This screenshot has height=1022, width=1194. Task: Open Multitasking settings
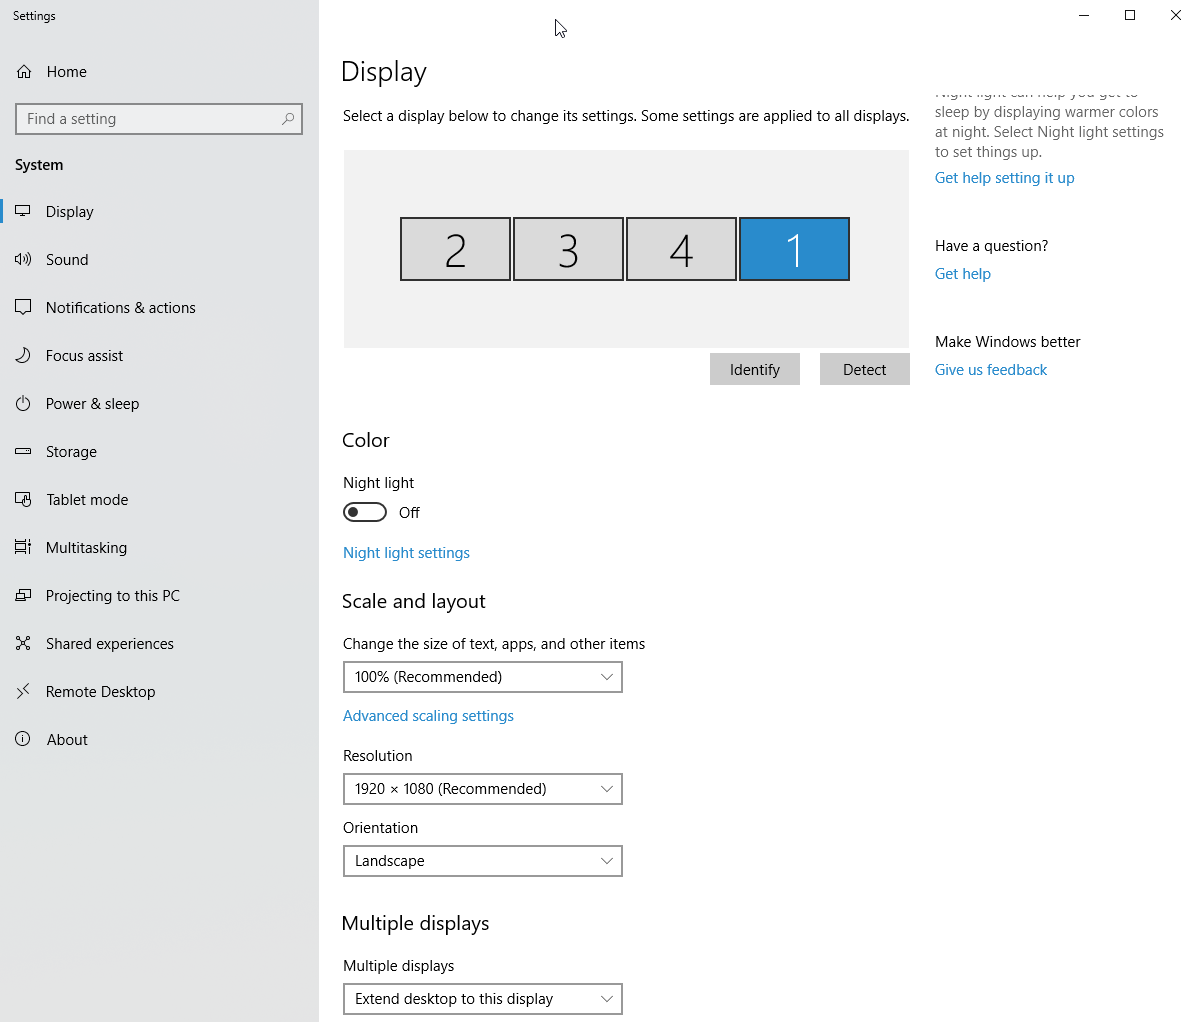coord(159,547)
